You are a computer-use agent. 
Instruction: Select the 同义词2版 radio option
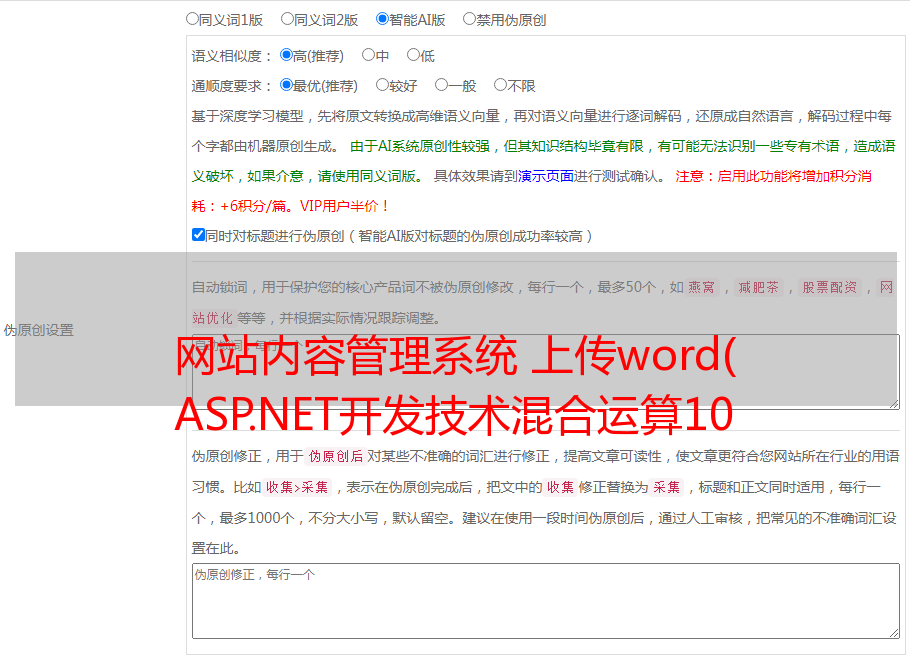pyautogui.click(x=287, y=19)
